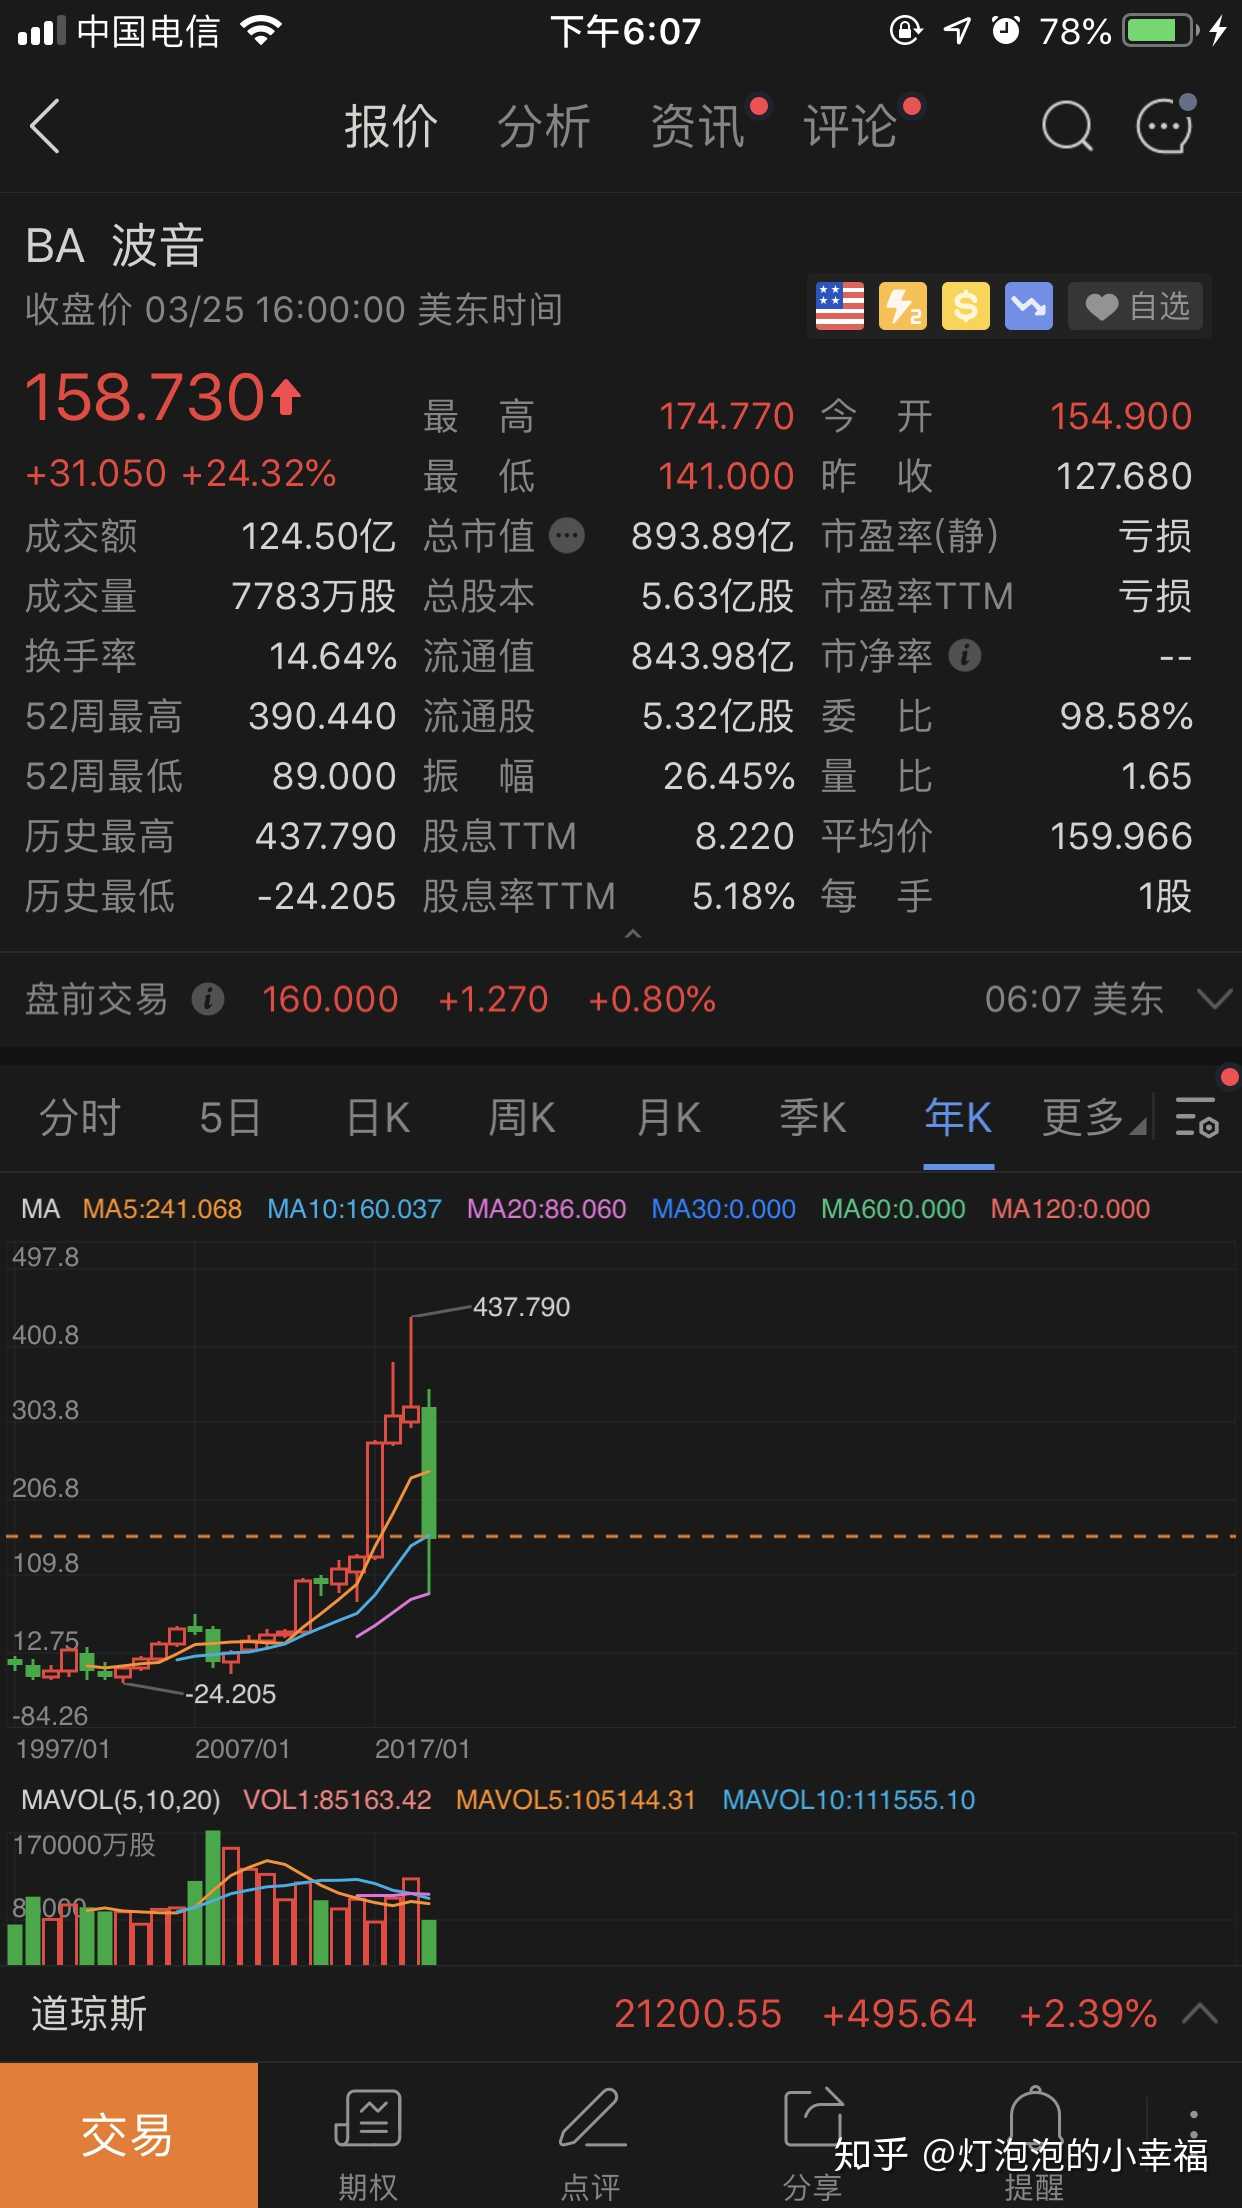Switch to the 季K chart tab
Screen dimensions: 1242x2208
pyautogui.click(x=813, y=1117)
